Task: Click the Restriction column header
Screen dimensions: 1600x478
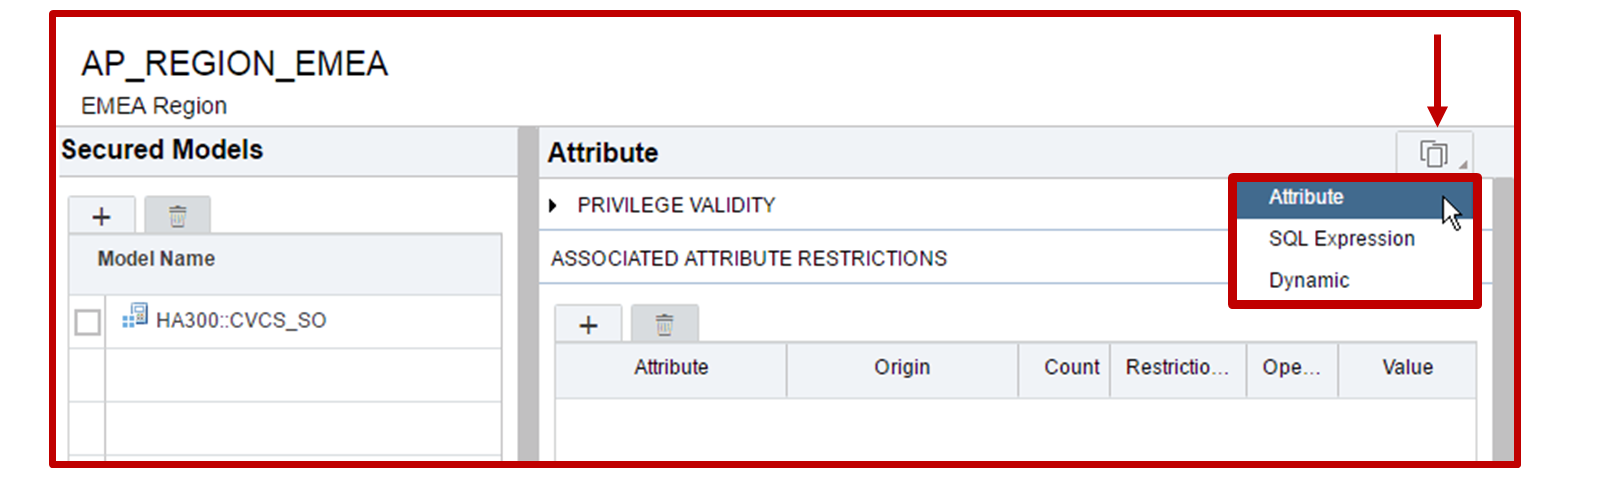Action: point(1177,368)
